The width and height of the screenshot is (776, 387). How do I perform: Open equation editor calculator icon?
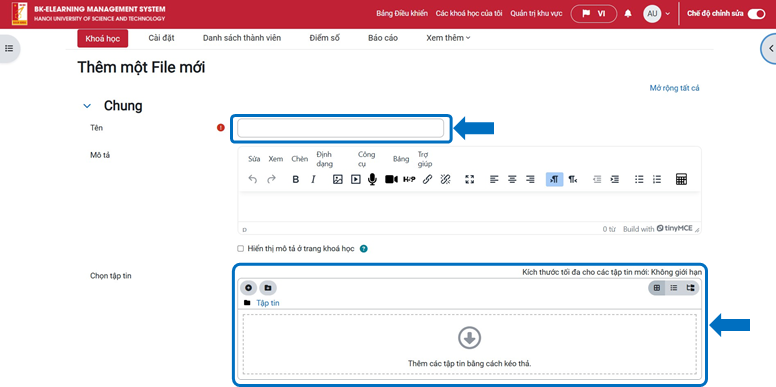(681, 180)
